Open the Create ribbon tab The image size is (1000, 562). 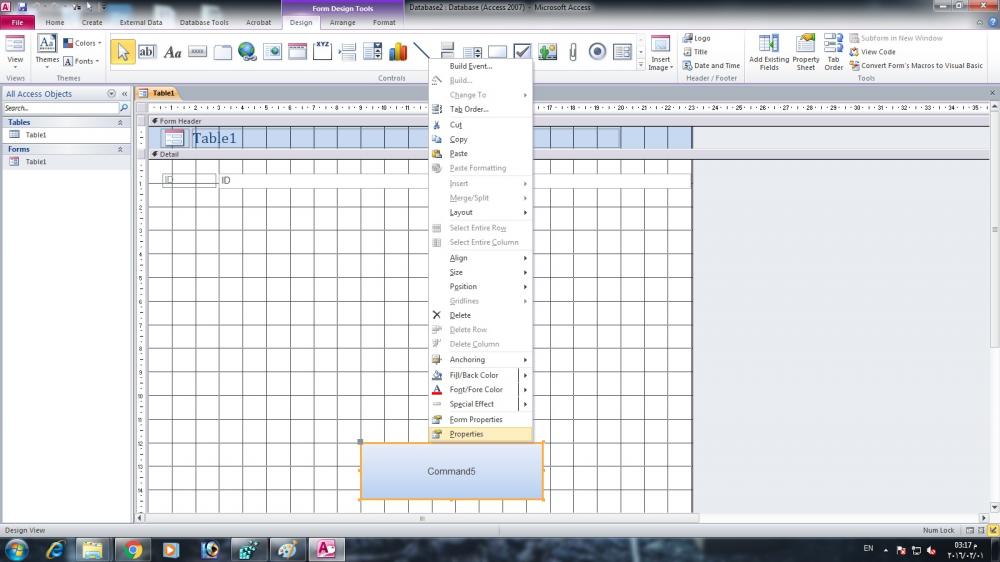click(x=92, y=22)
